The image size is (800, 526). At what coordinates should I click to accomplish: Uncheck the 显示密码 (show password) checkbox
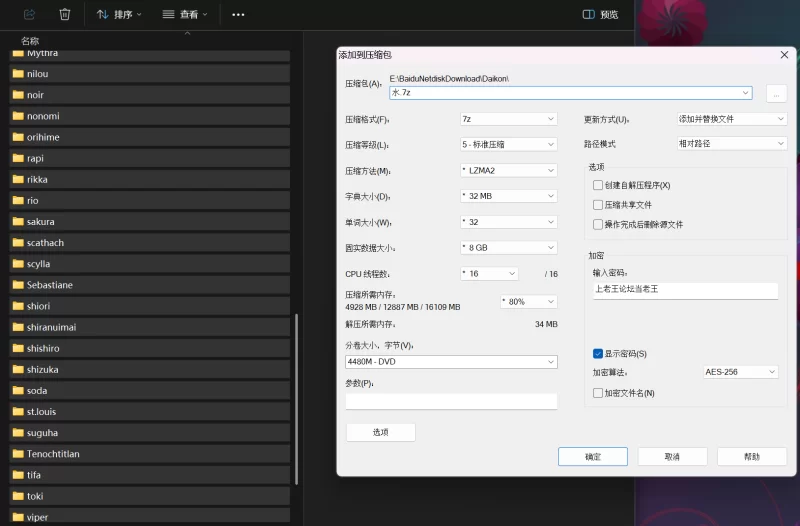point(598,354)
